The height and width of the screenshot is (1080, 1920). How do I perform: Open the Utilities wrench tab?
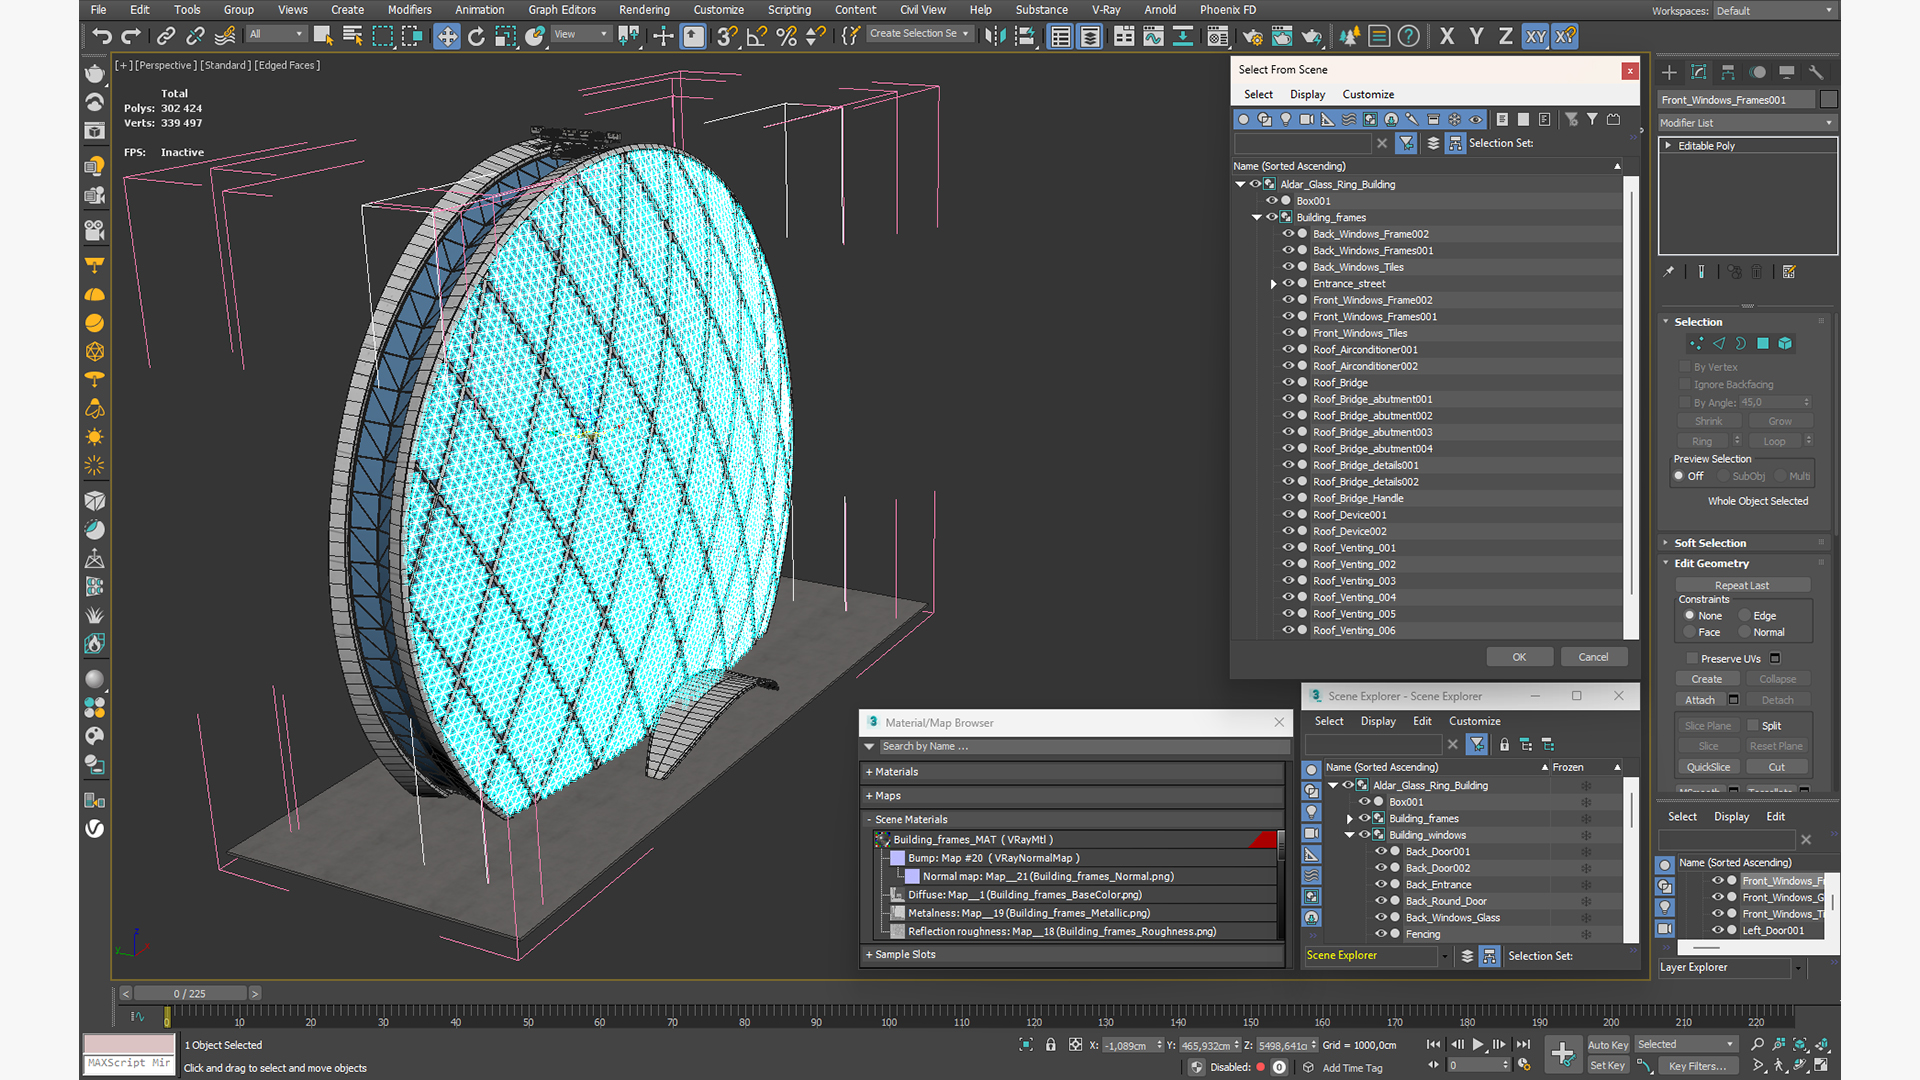tap(1816, 72)
